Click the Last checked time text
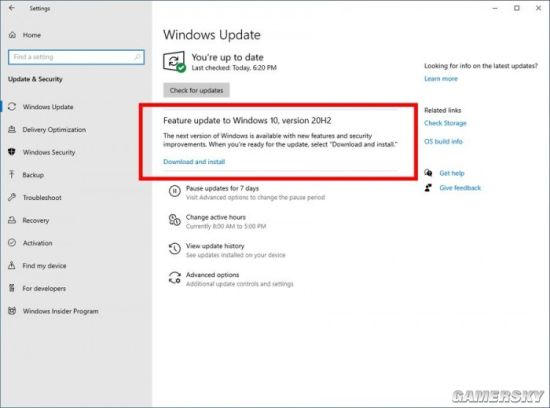This screenshot has height=408, width=550. coord(234,67)
